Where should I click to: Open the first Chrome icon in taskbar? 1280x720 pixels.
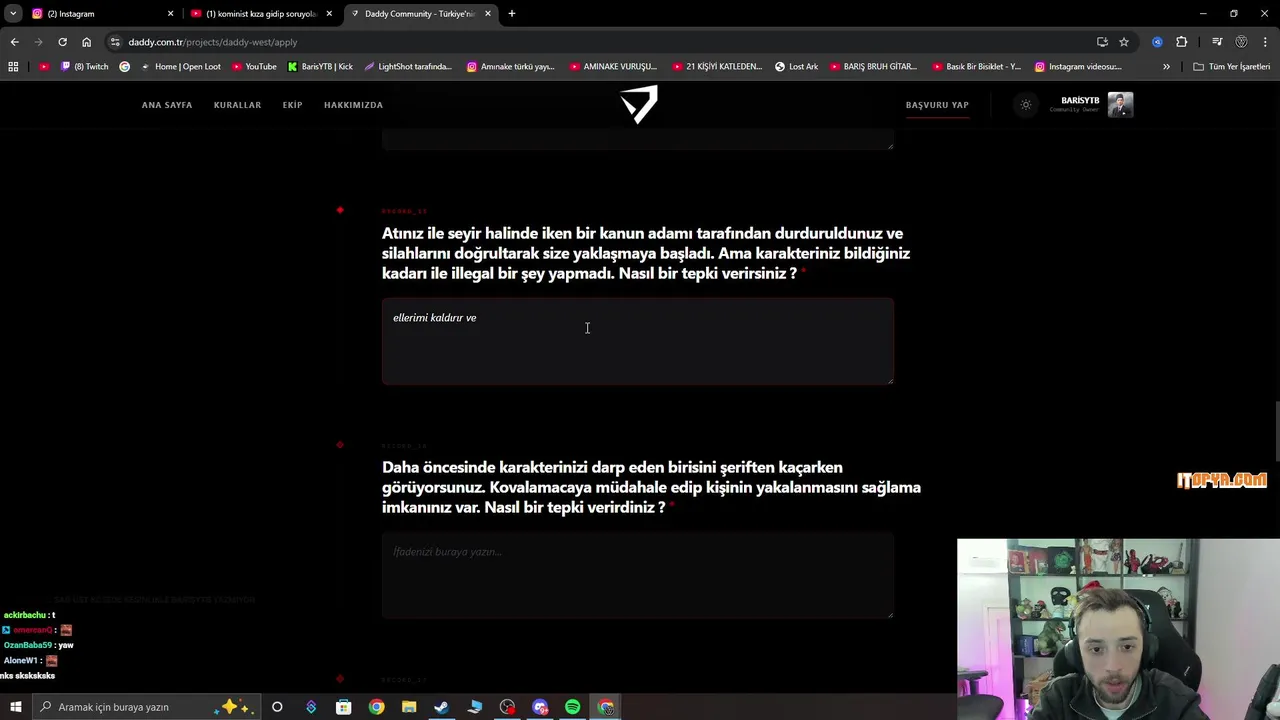[x=376, y=707]
